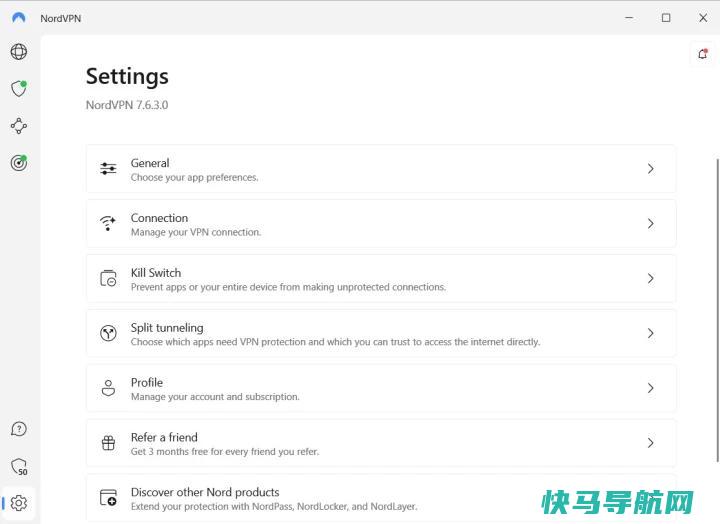Open Discover other Nord products row title
The image size is (720, 524).
205,492
